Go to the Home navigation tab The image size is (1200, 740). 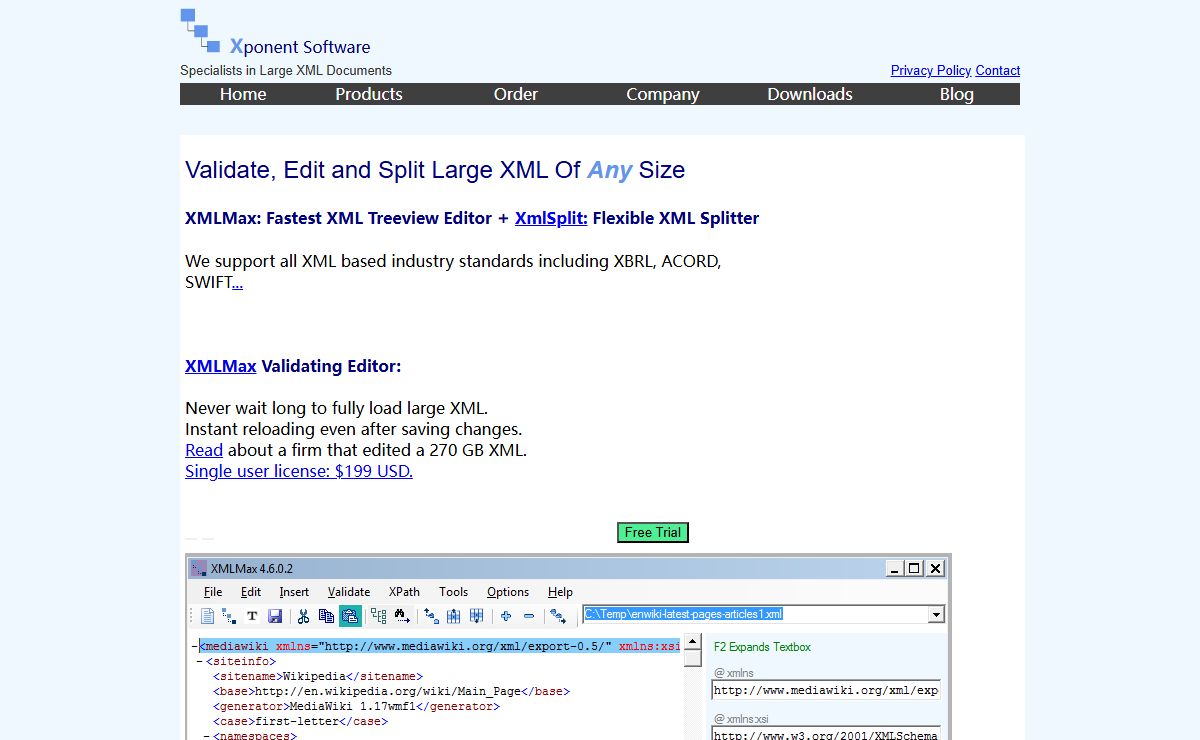coord(243,94)
